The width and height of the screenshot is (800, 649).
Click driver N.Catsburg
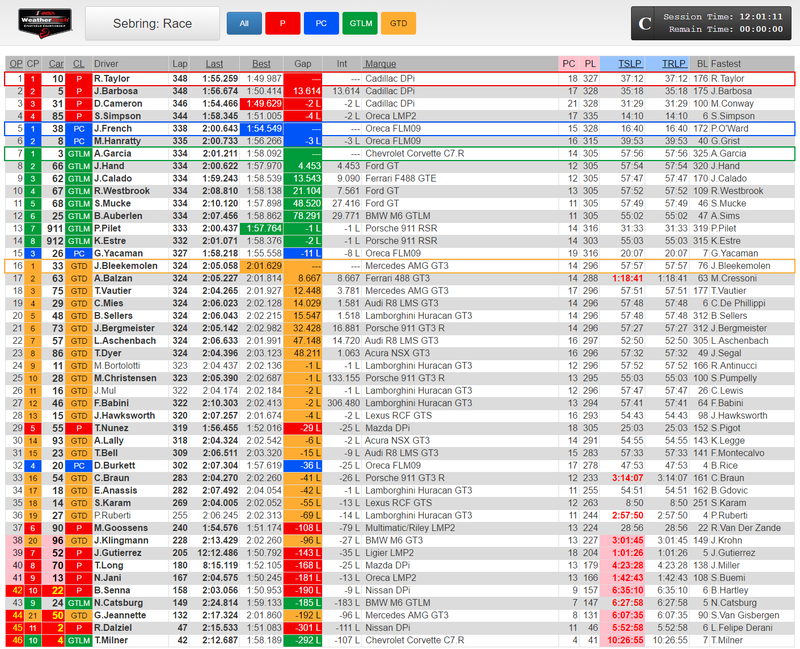point(118,604)
